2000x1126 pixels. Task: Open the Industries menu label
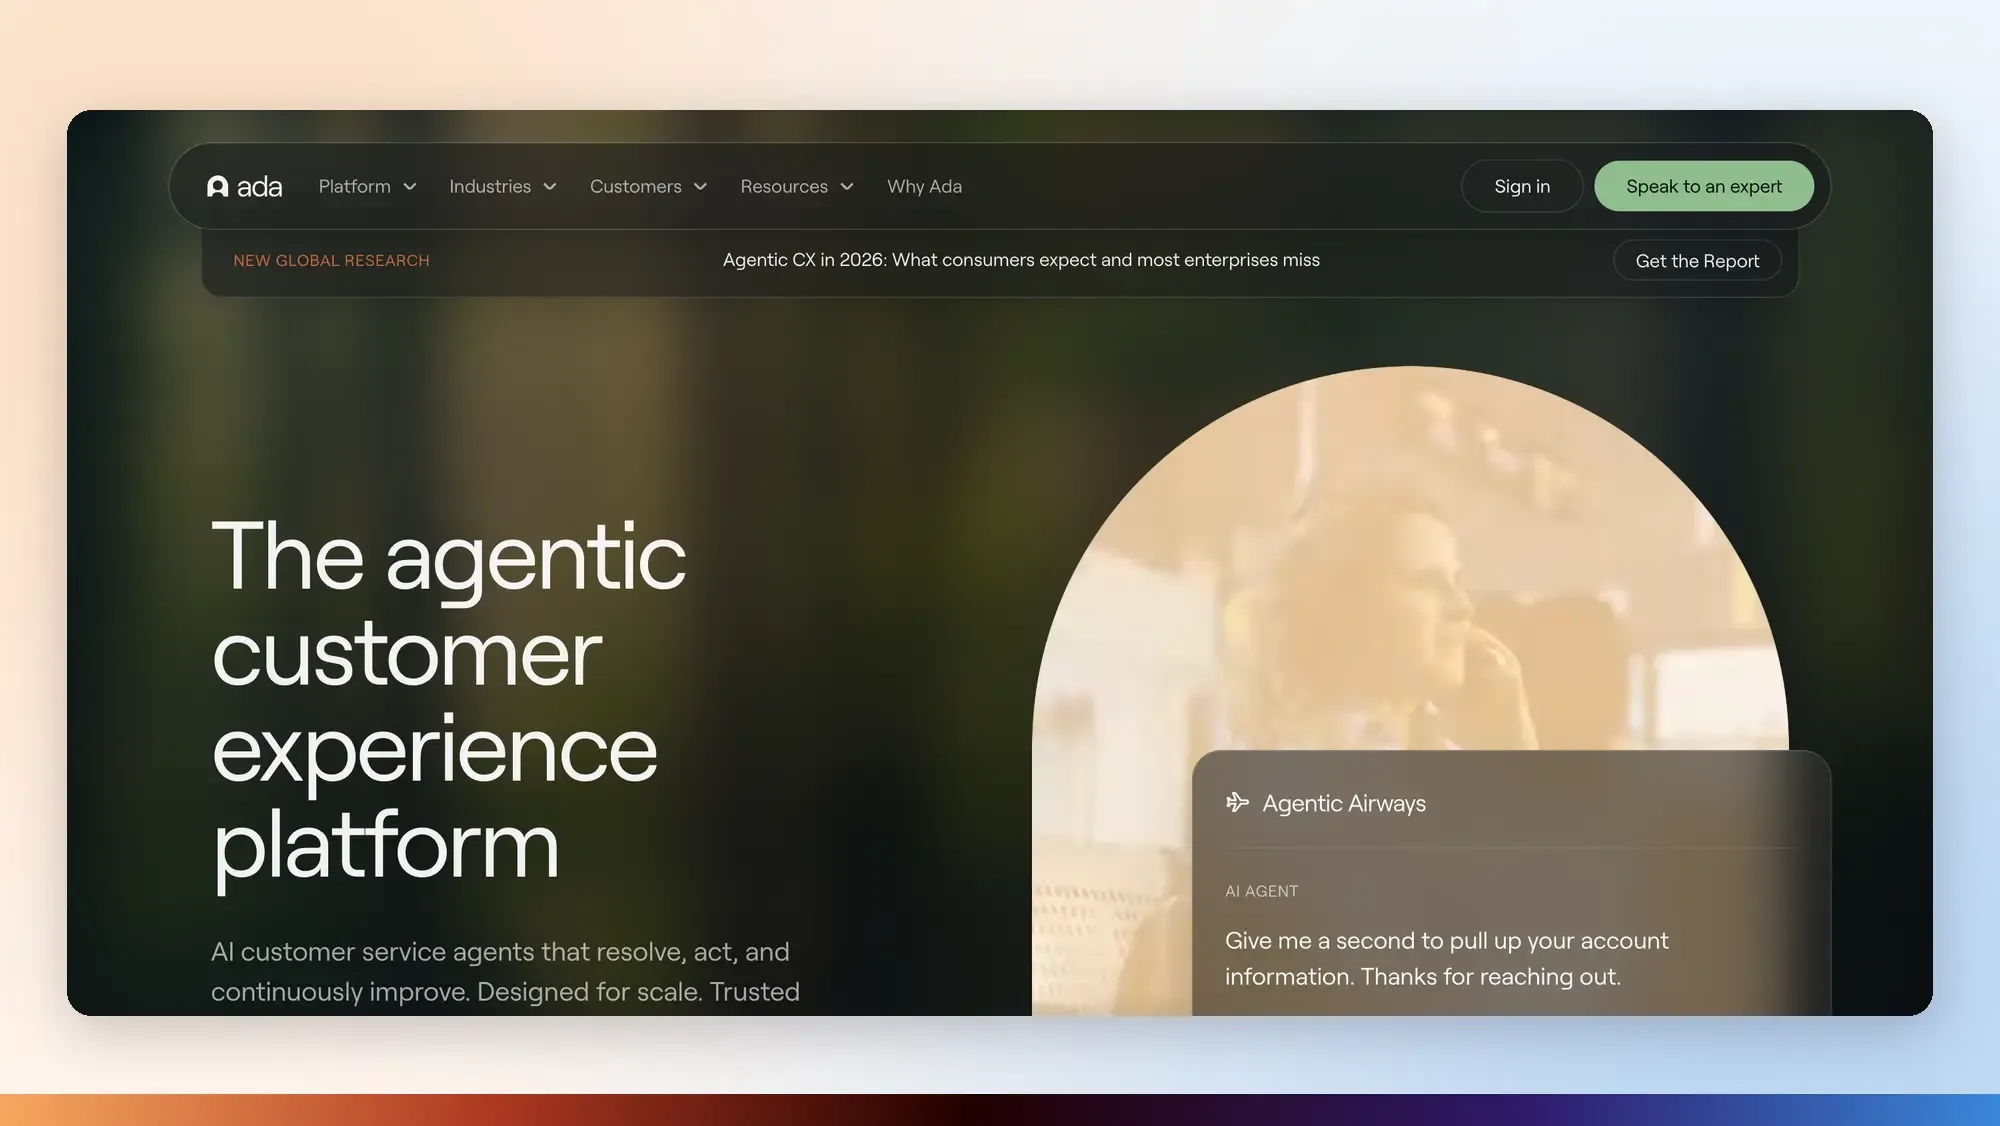pos(490,186)
